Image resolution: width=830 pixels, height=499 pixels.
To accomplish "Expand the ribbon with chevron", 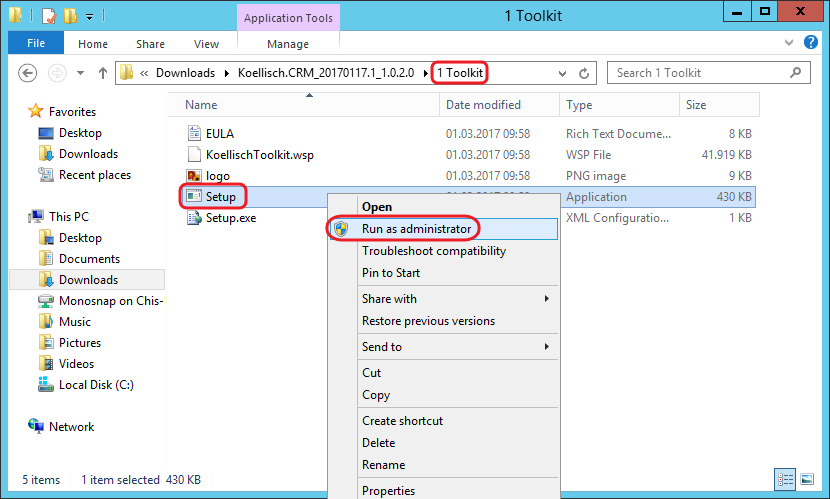I will coord(789,42).
